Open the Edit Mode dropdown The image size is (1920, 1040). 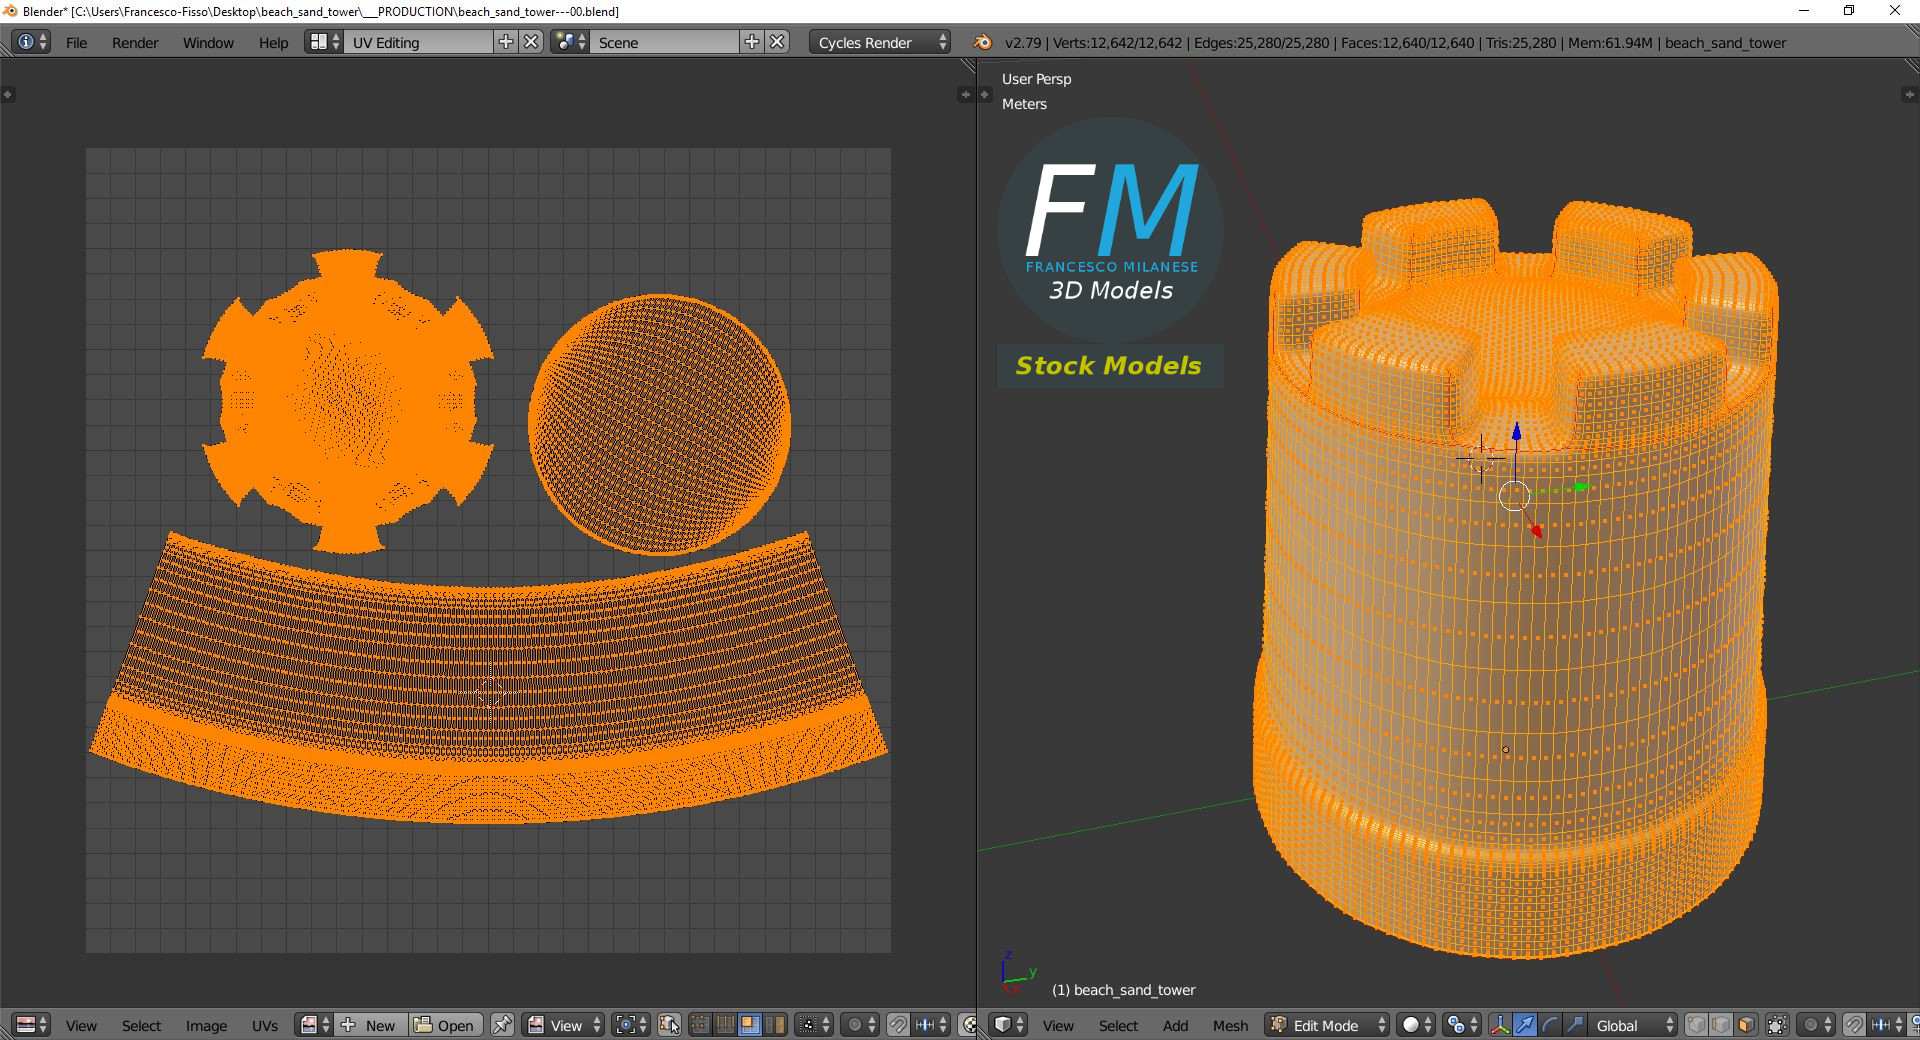click(1328, 1025)
